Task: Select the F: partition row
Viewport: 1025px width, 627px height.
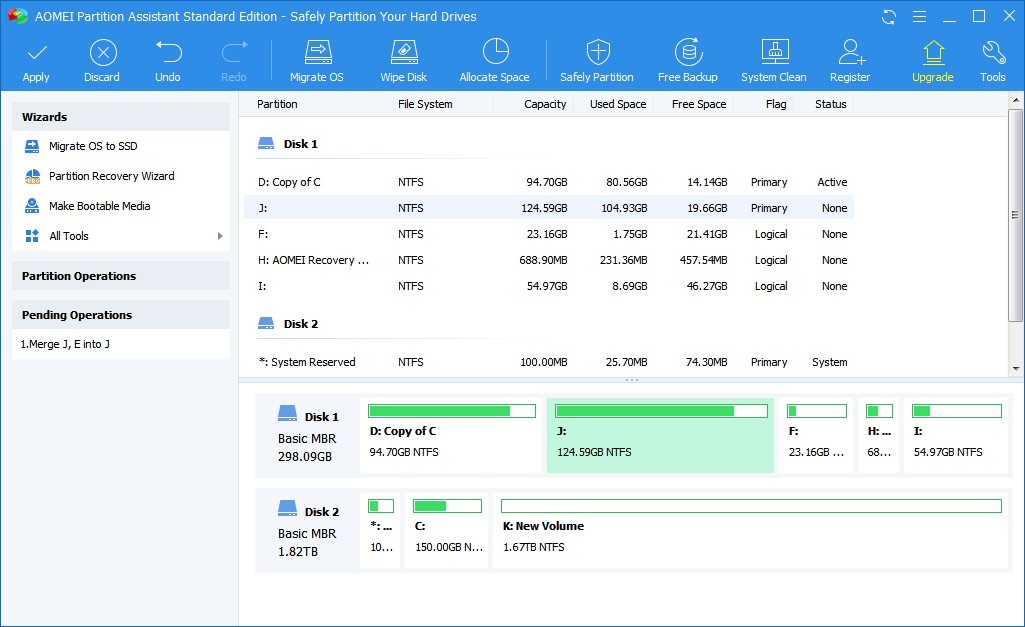Action: pos(549,235)
